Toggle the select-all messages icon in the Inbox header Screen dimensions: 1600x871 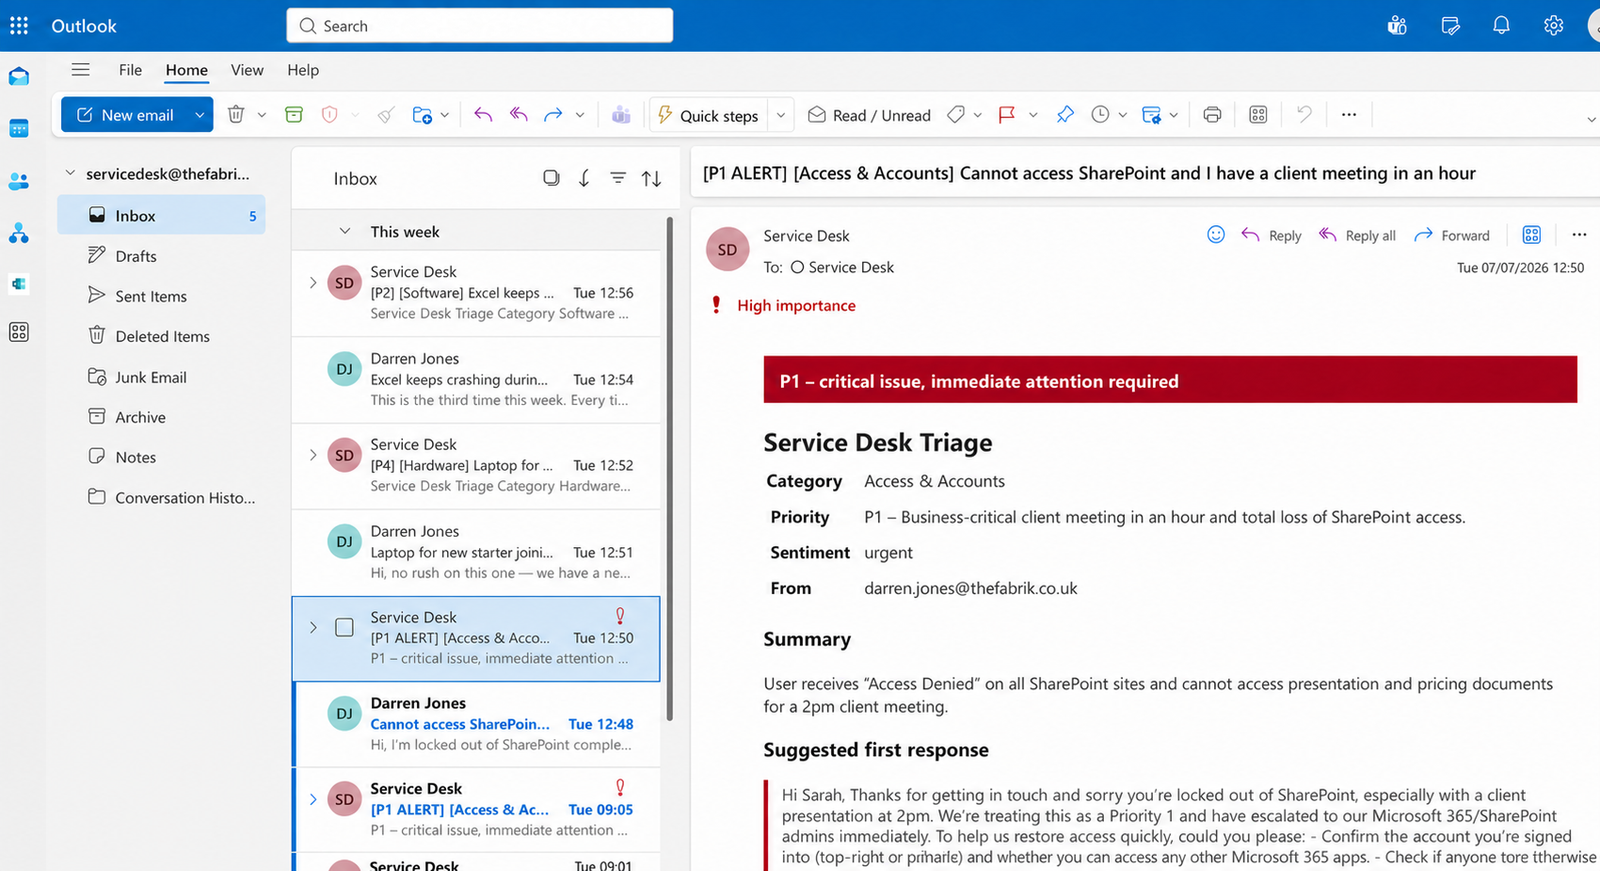pyautogui.click(x=551, y=178)
